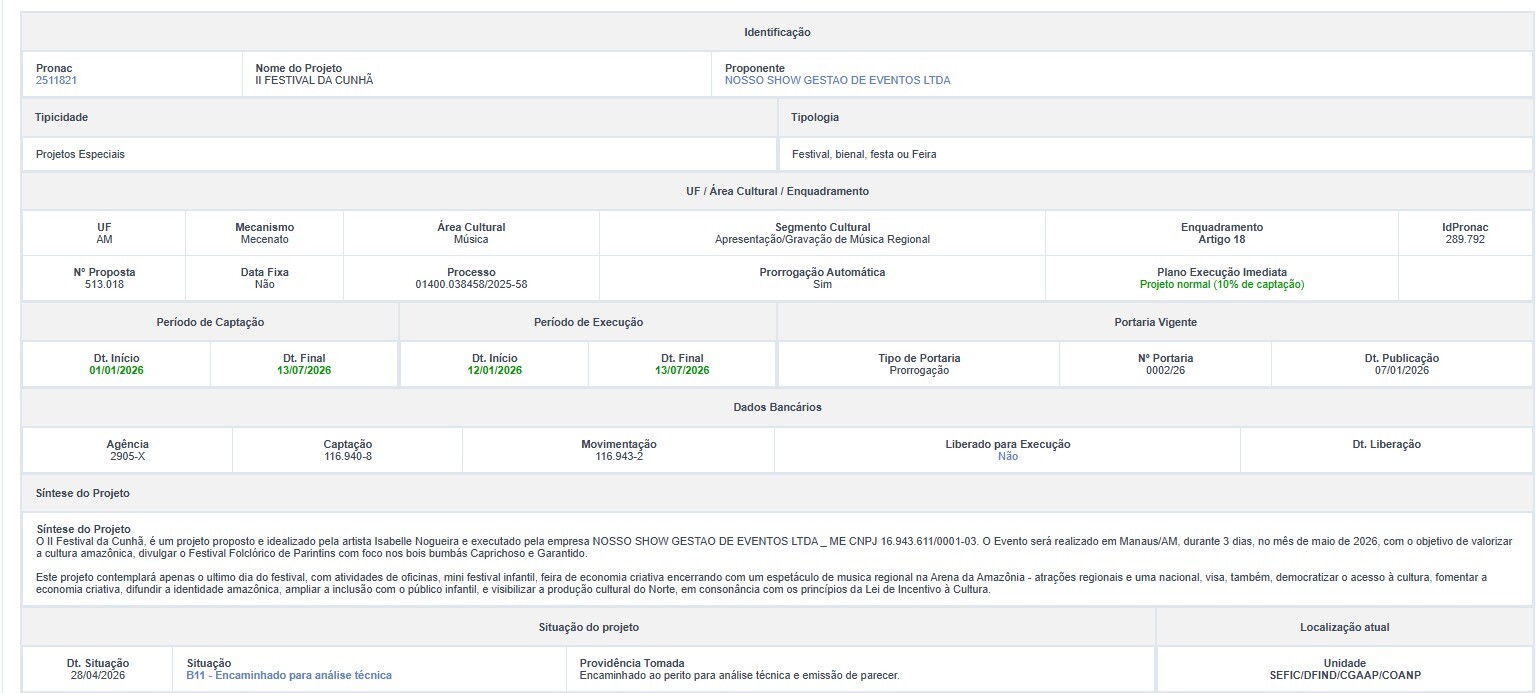Click the Movimentação account number 116.943-2
The image size is (1536, 693).
tap(618, 456)
